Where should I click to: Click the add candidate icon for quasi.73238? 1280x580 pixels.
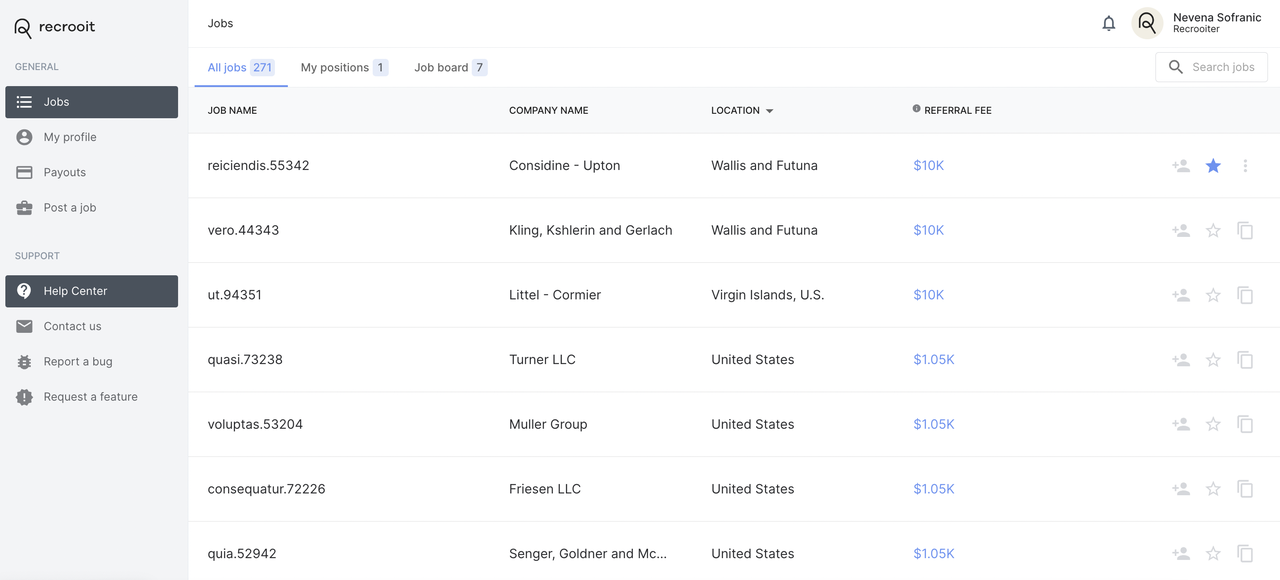point(1181,360)
